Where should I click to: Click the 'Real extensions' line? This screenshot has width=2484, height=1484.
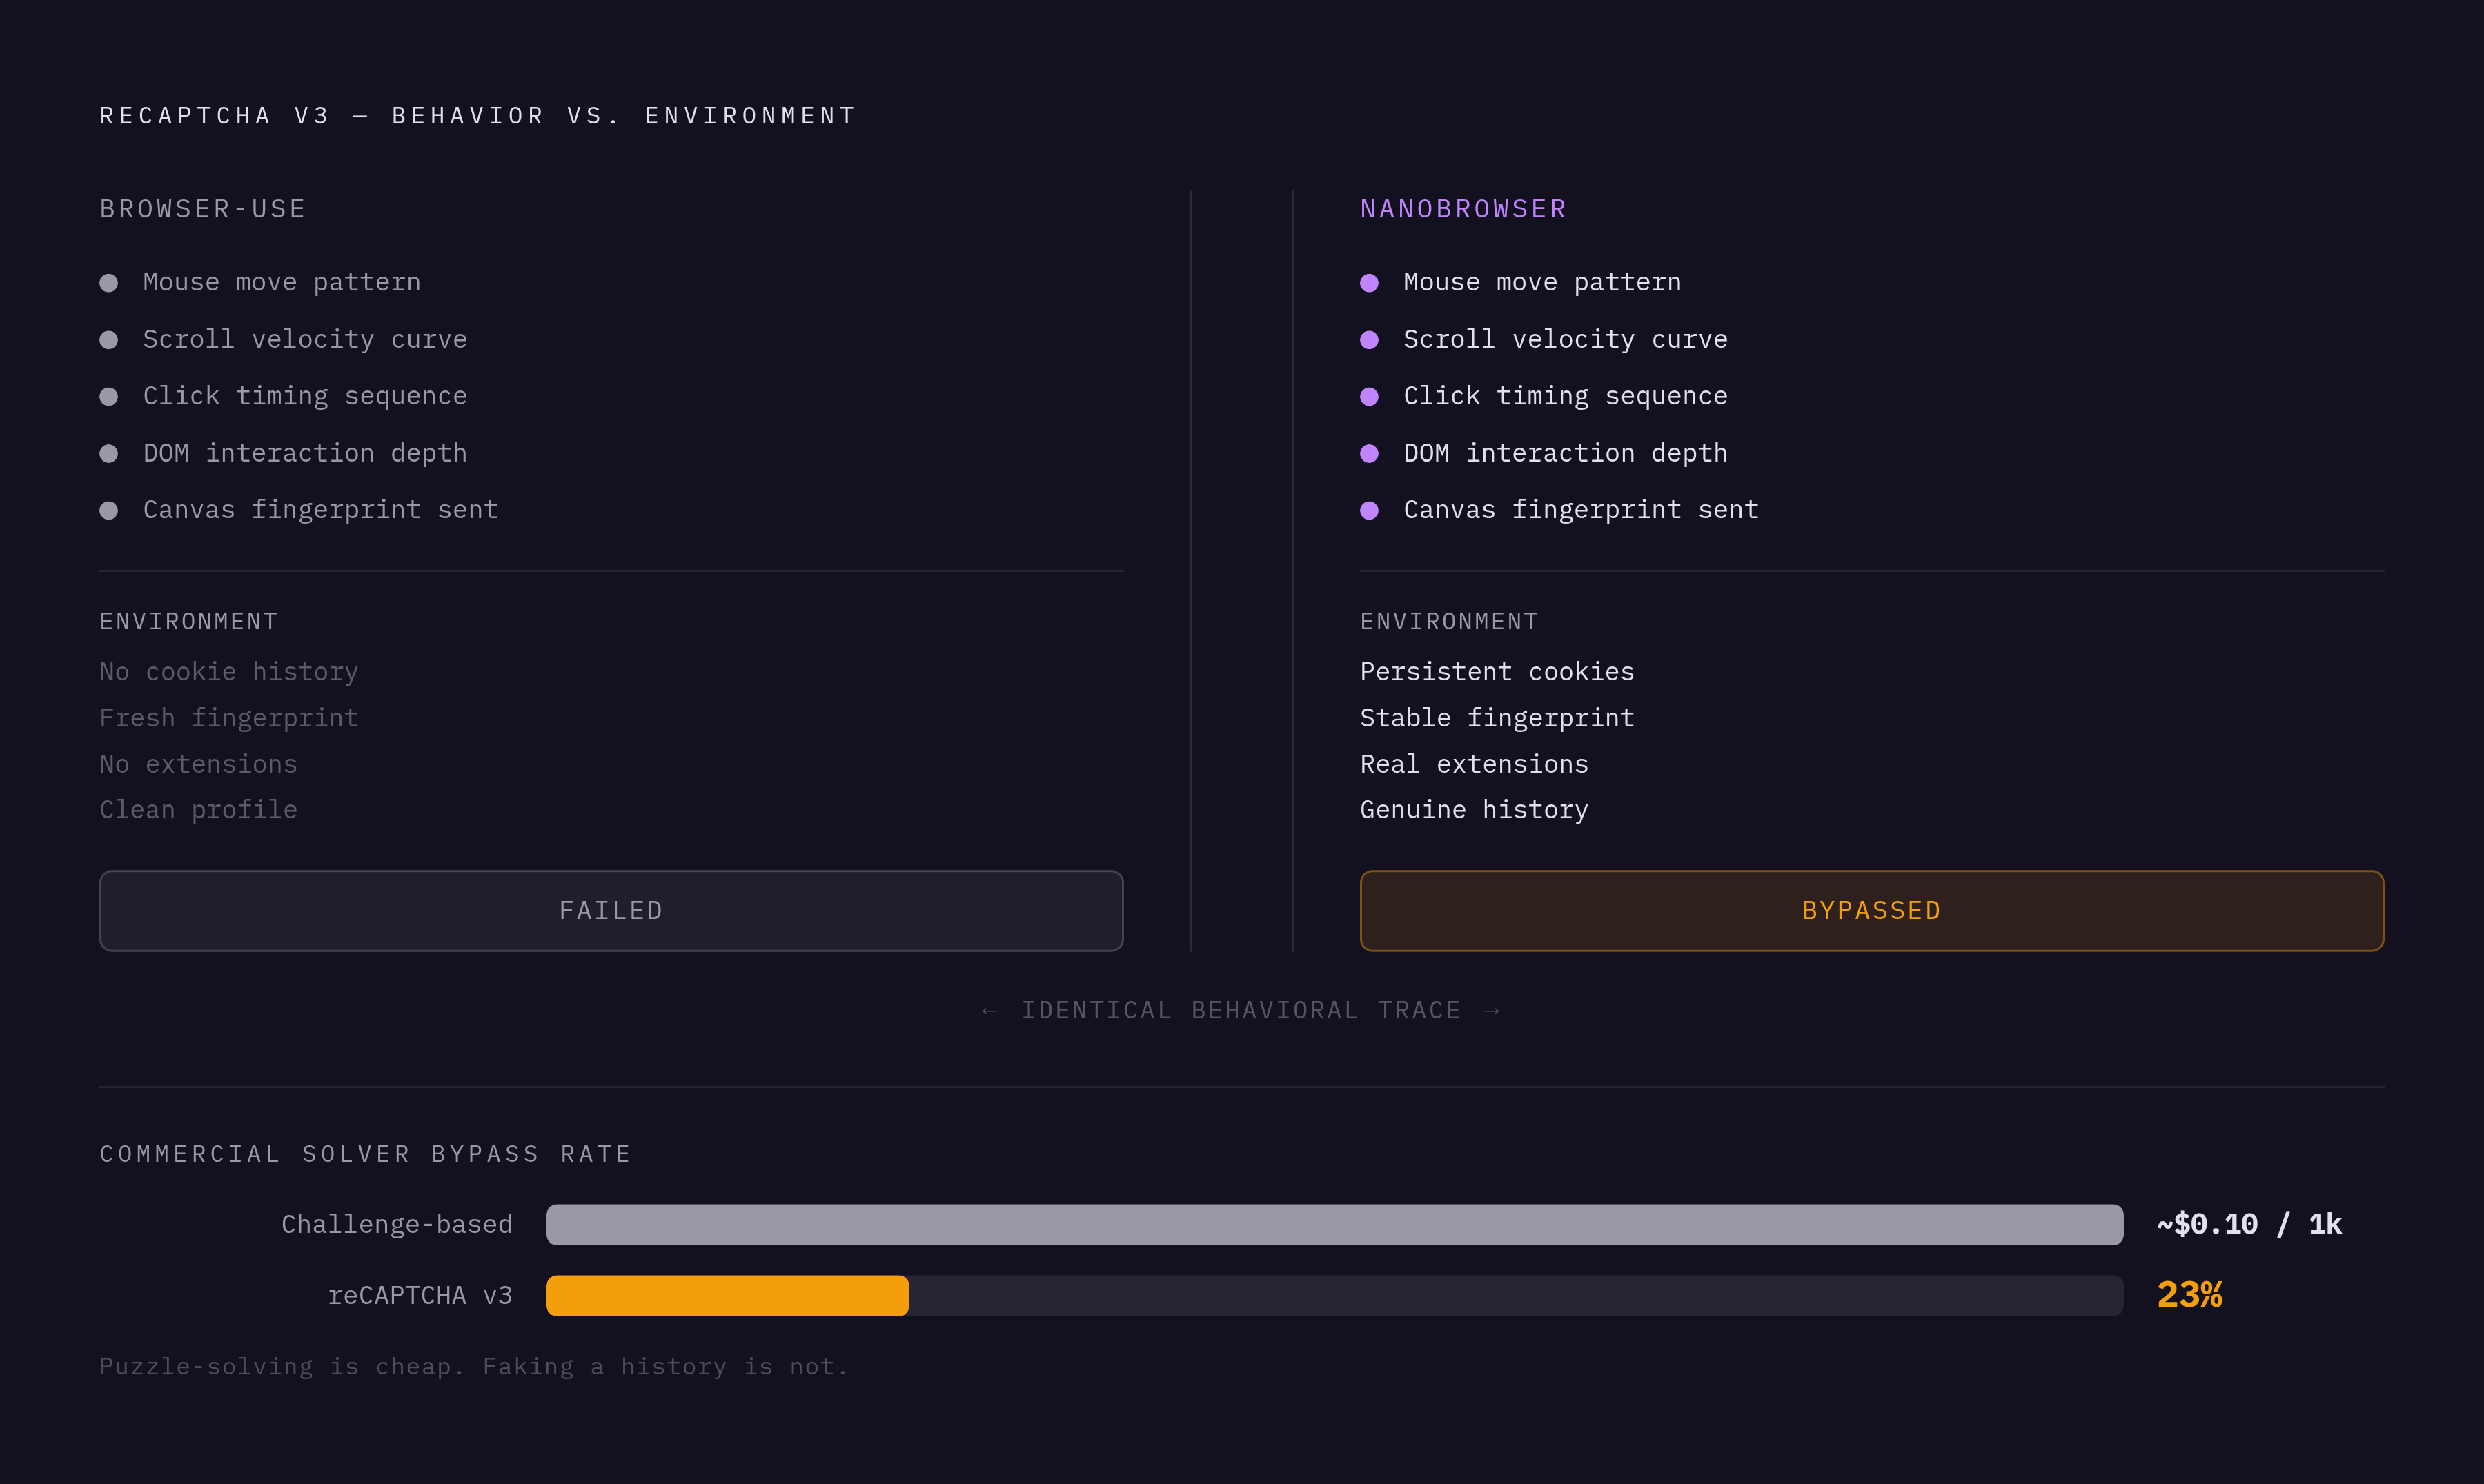(1474, 764)
